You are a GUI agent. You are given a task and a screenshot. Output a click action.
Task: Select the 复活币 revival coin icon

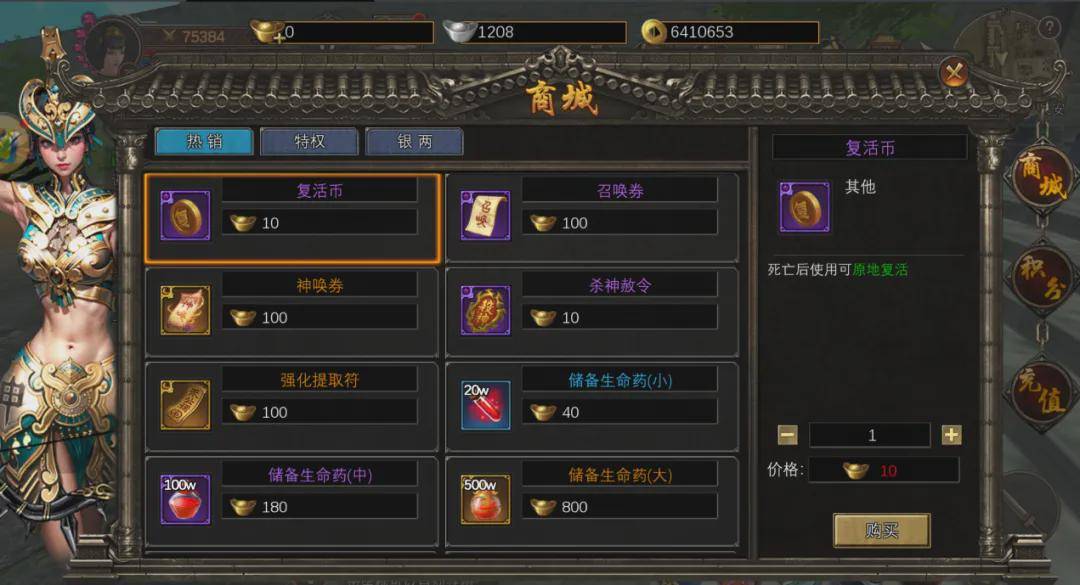pos(185,216)
